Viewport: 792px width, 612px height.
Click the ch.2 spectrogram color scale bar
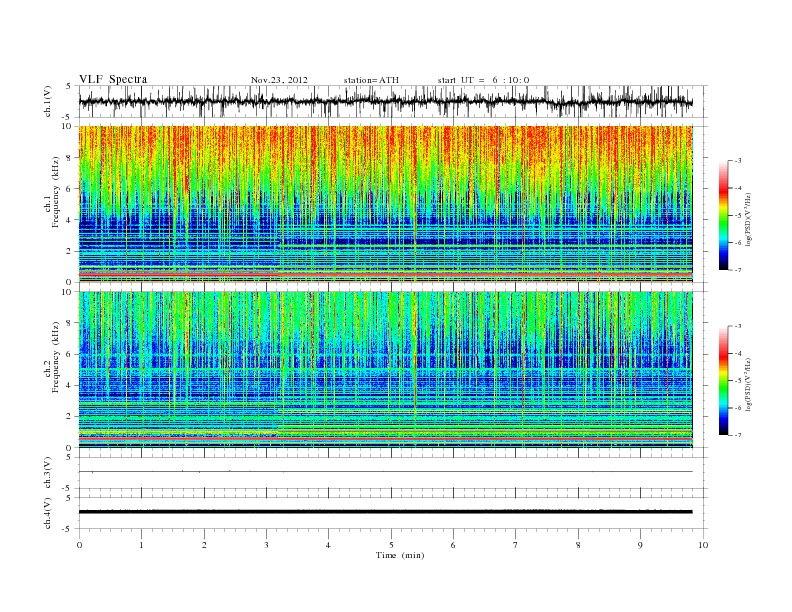coord(723,380)
